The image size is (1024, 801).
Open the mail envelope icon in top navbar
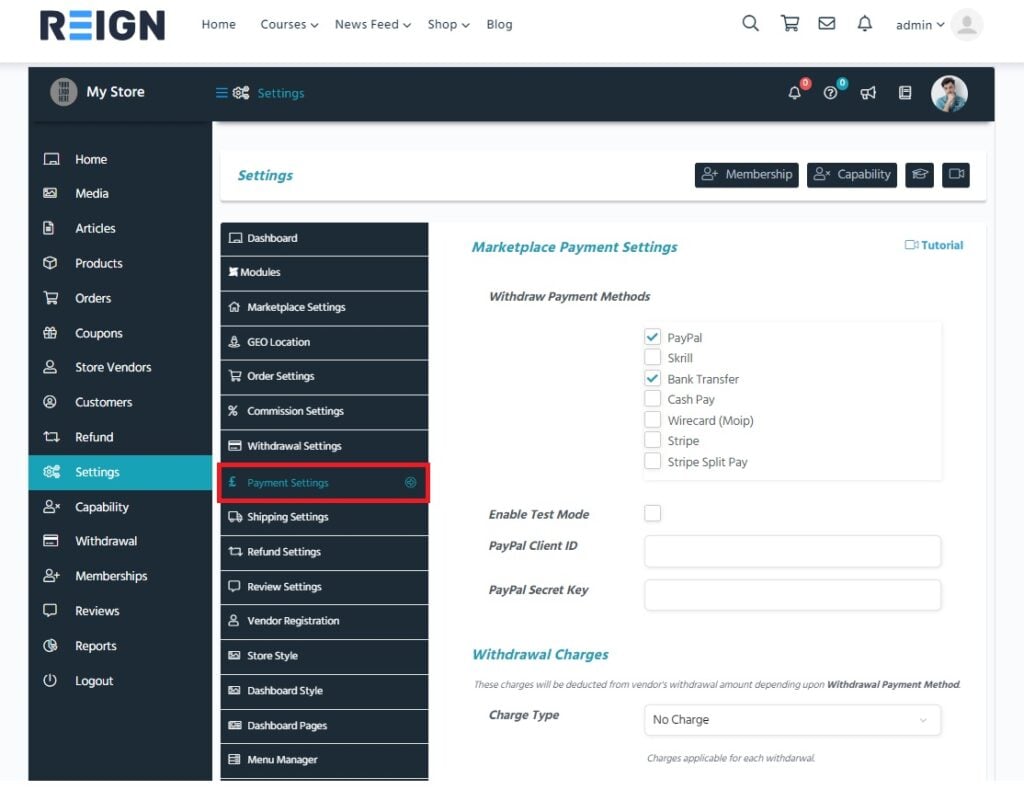827,24
